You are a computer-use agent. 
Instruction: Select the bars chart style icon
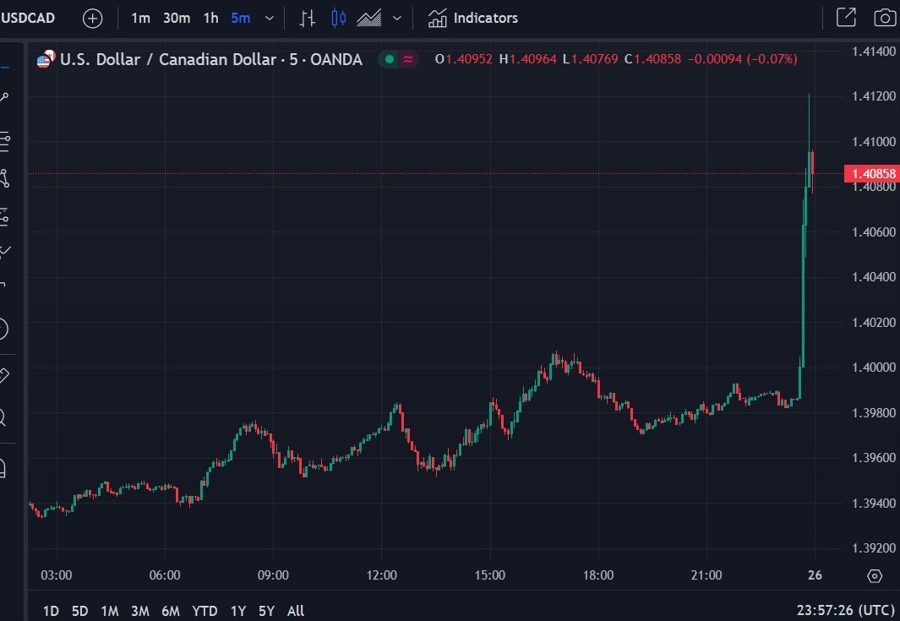308,18
